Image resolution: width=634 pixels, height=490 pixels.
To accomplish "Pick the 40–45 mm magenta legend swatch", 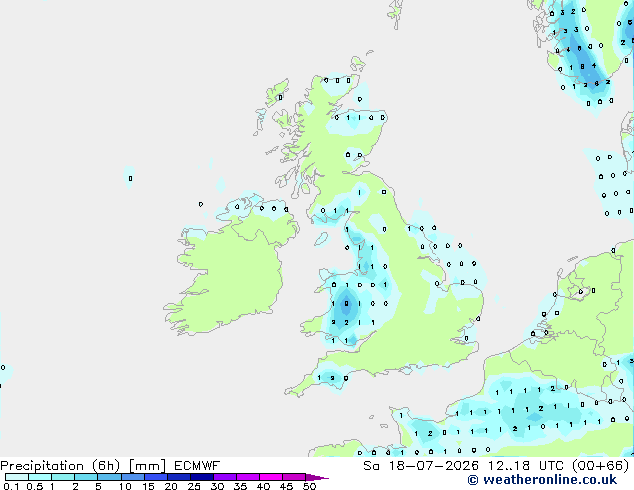I will pyautogui.click(x=271, y=477).
